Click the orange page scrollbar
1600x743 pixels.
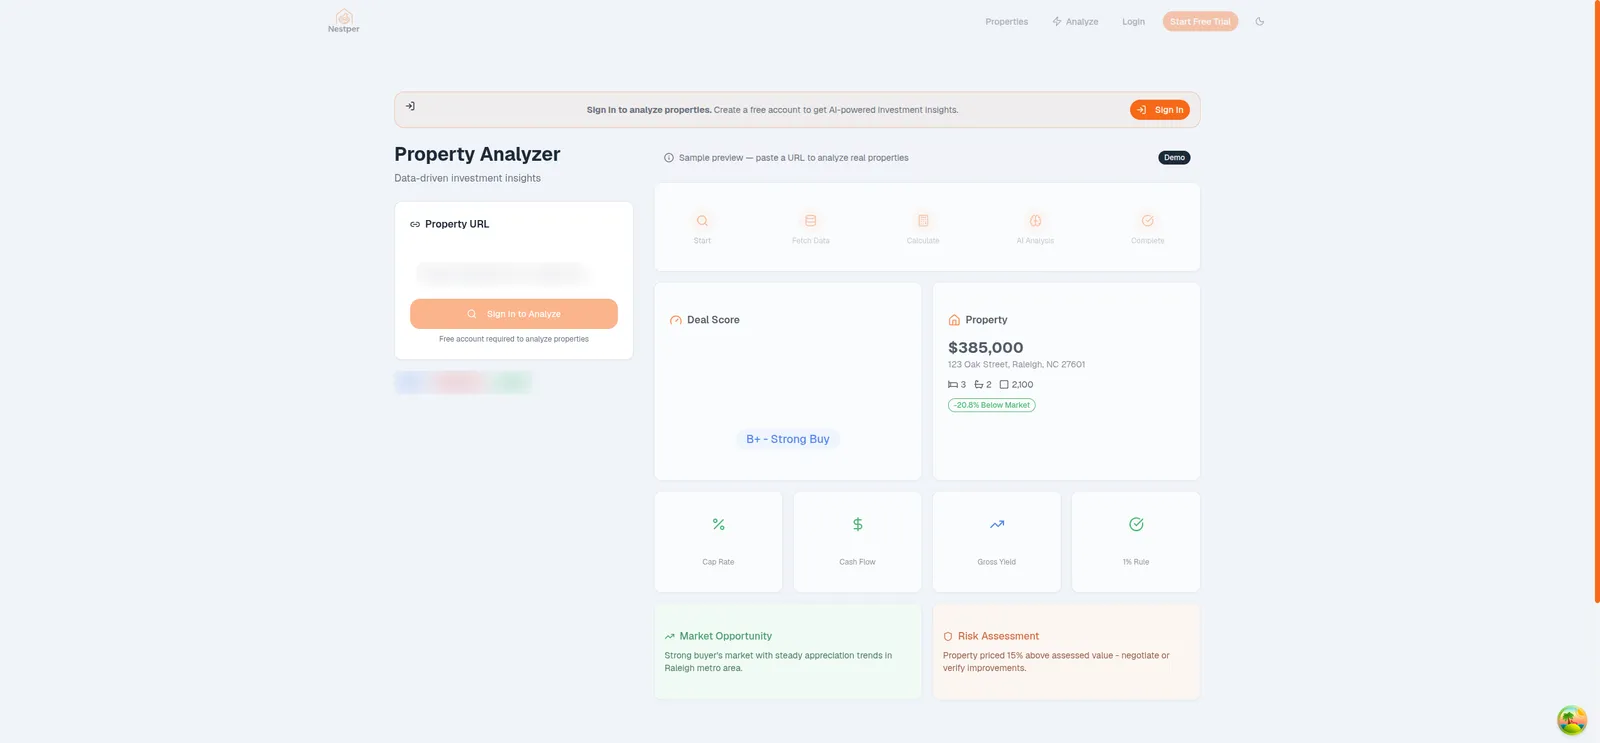1597,301
